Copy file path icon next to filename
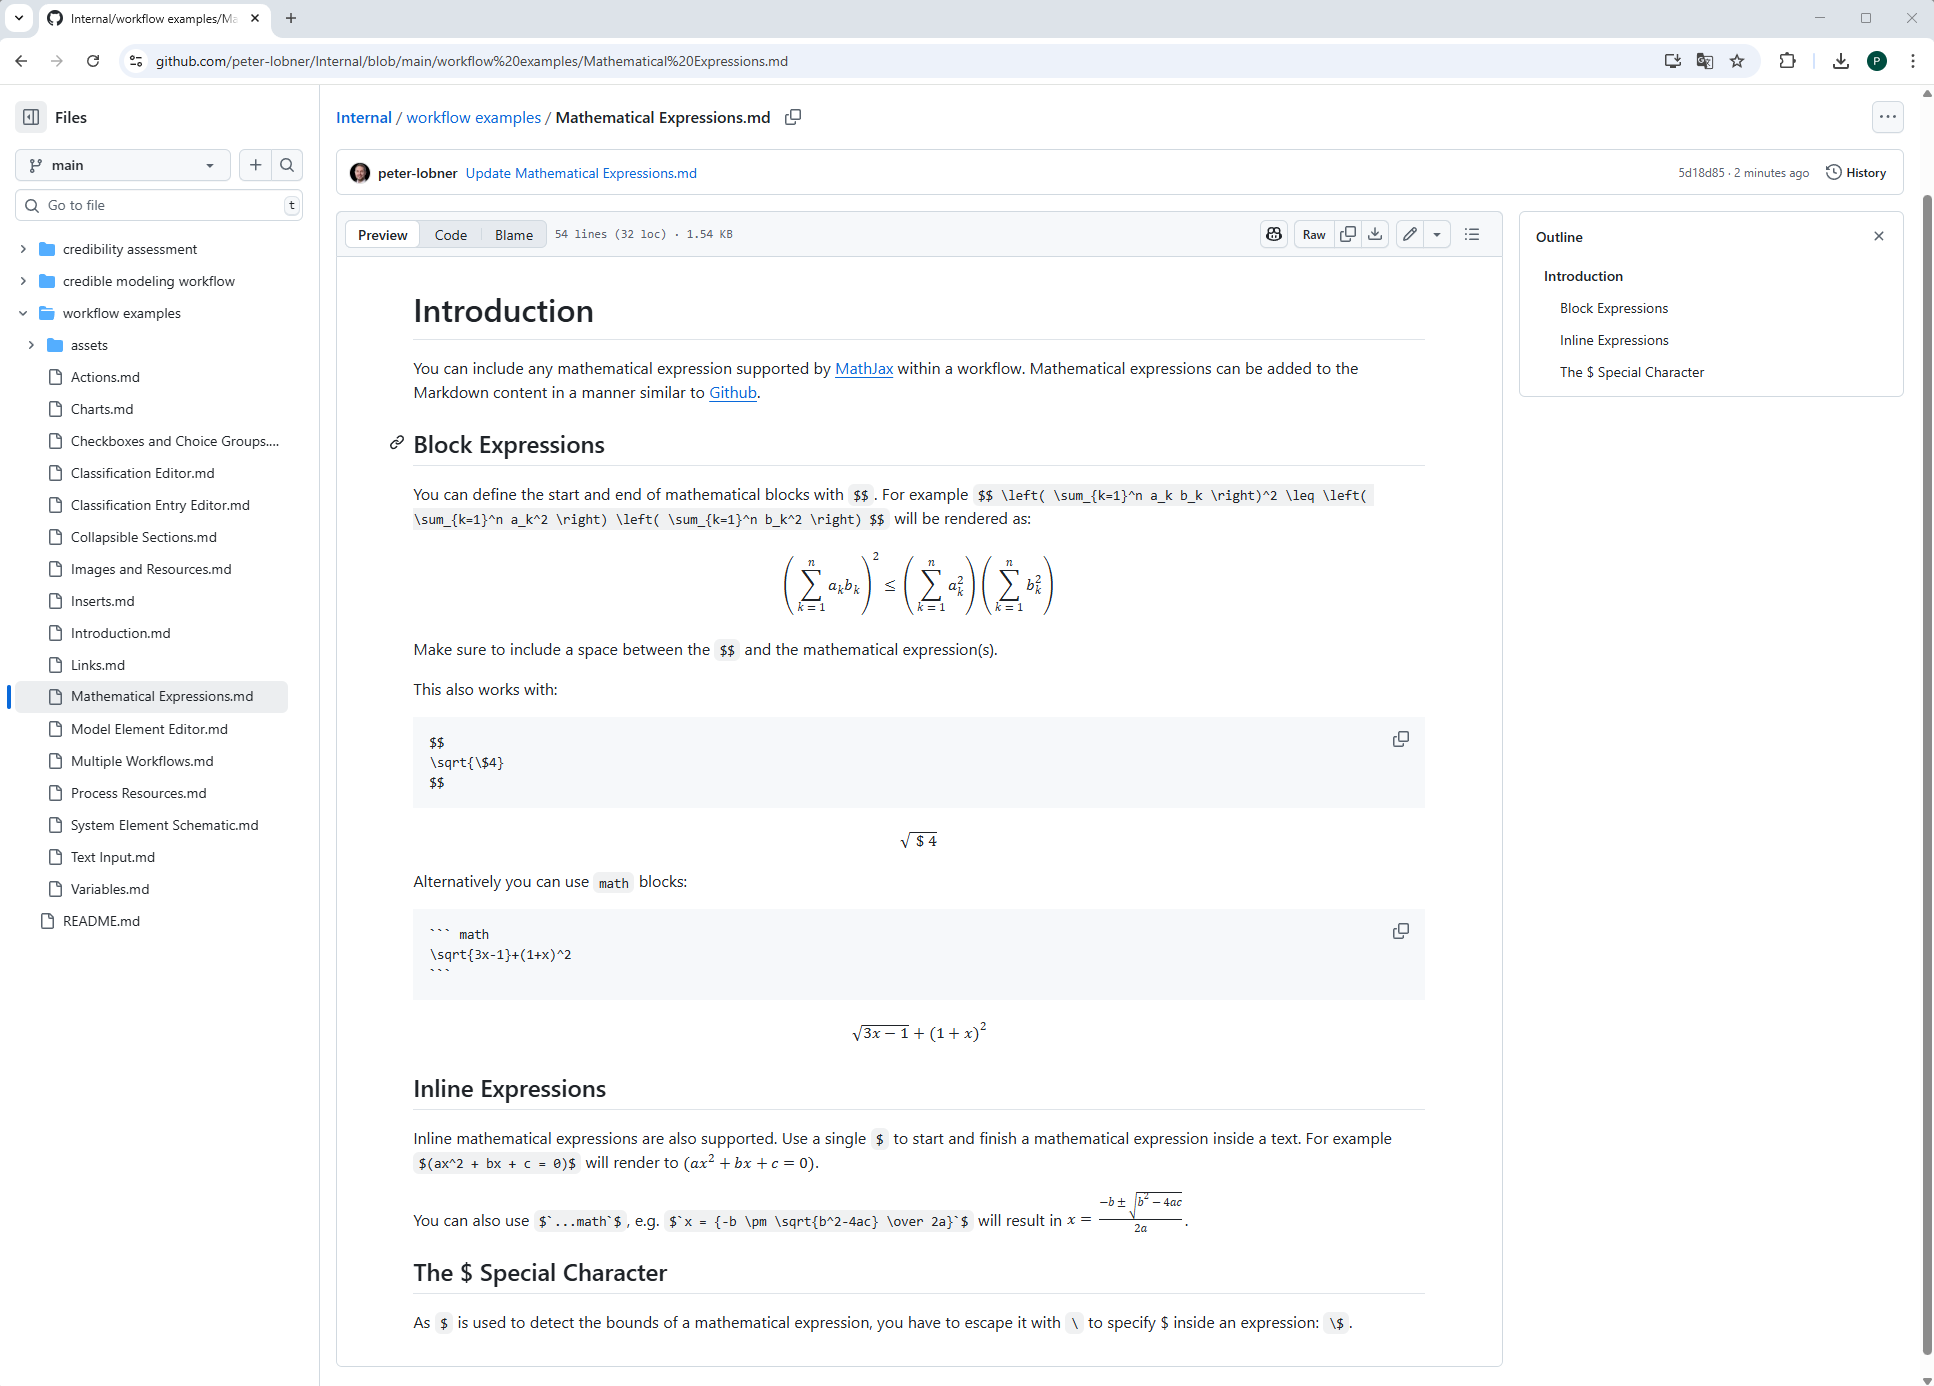 [793, 117]
